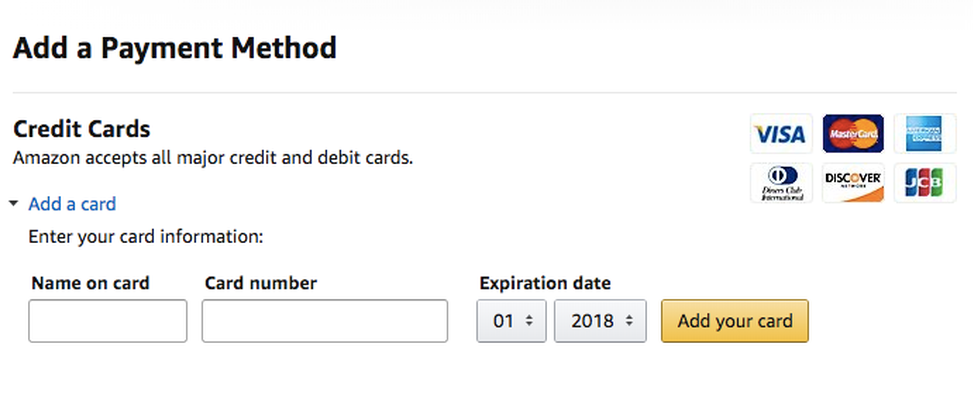Click the Enter your card information text
973x405 pixels.
(x=146, y=238)
